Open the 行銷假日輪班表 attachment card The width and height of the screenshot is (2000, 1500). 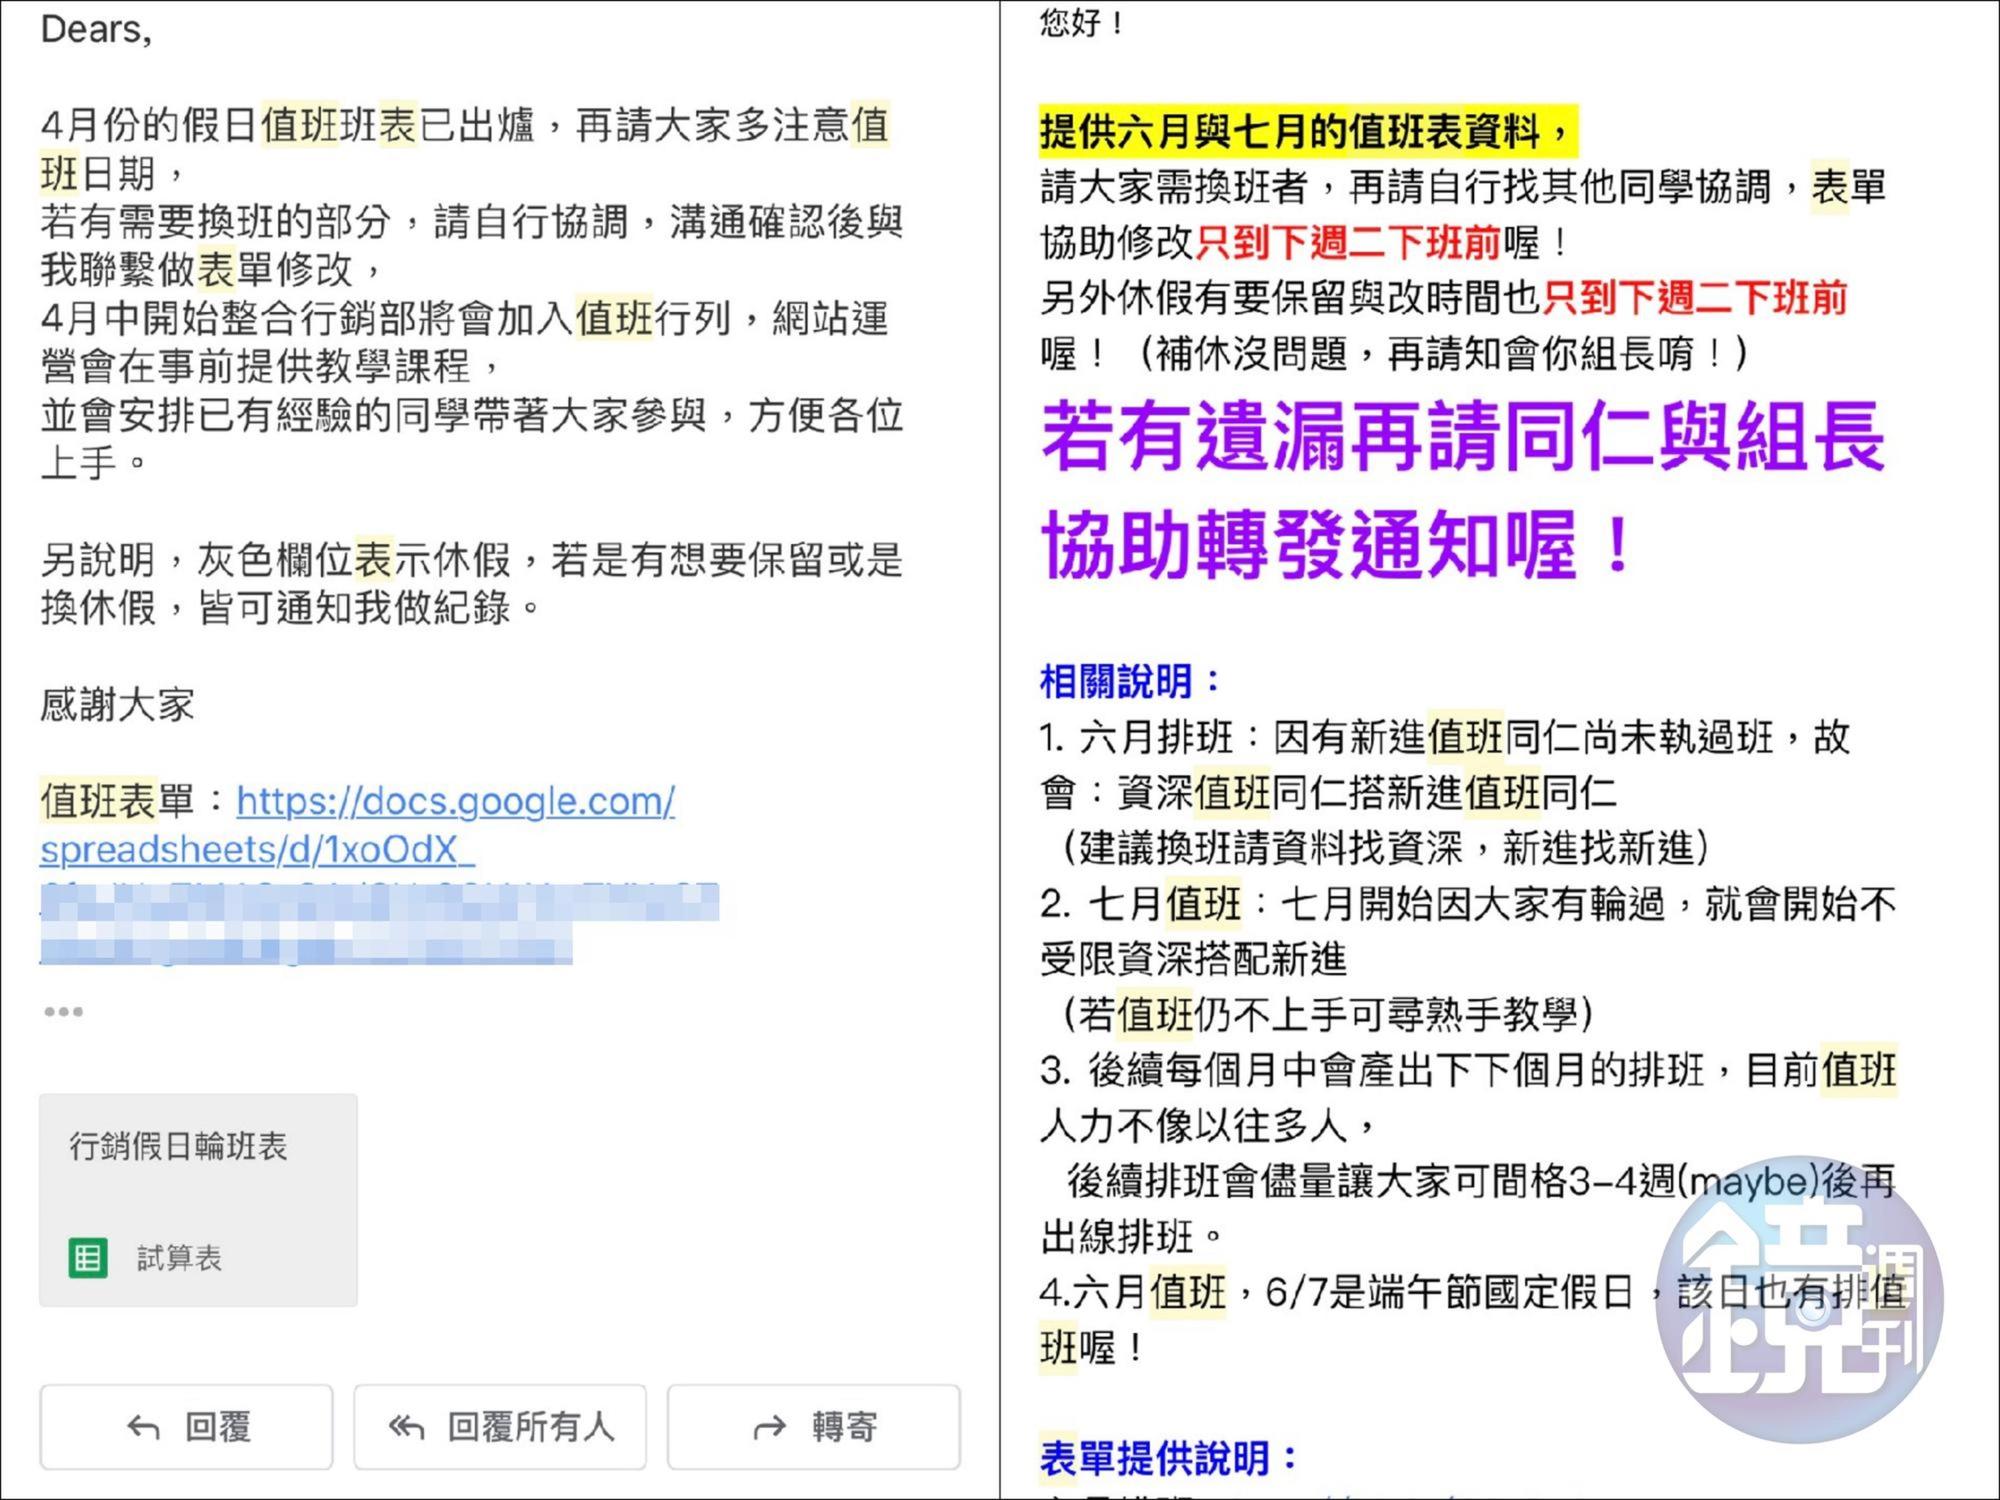[x=198, y=1200]
